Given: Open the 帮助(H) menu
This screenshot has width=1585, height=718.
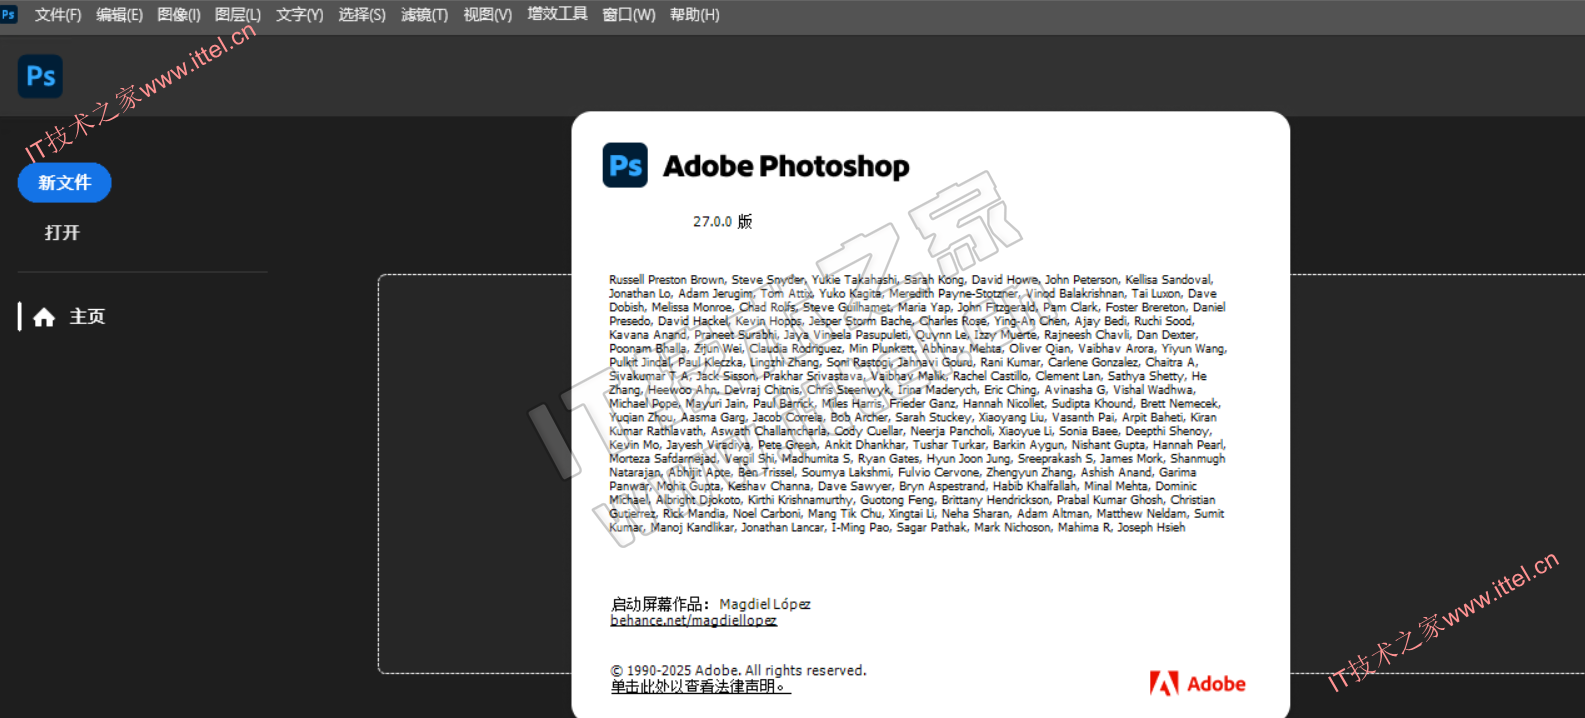Looking at the screenshot, I should (694, 15).
